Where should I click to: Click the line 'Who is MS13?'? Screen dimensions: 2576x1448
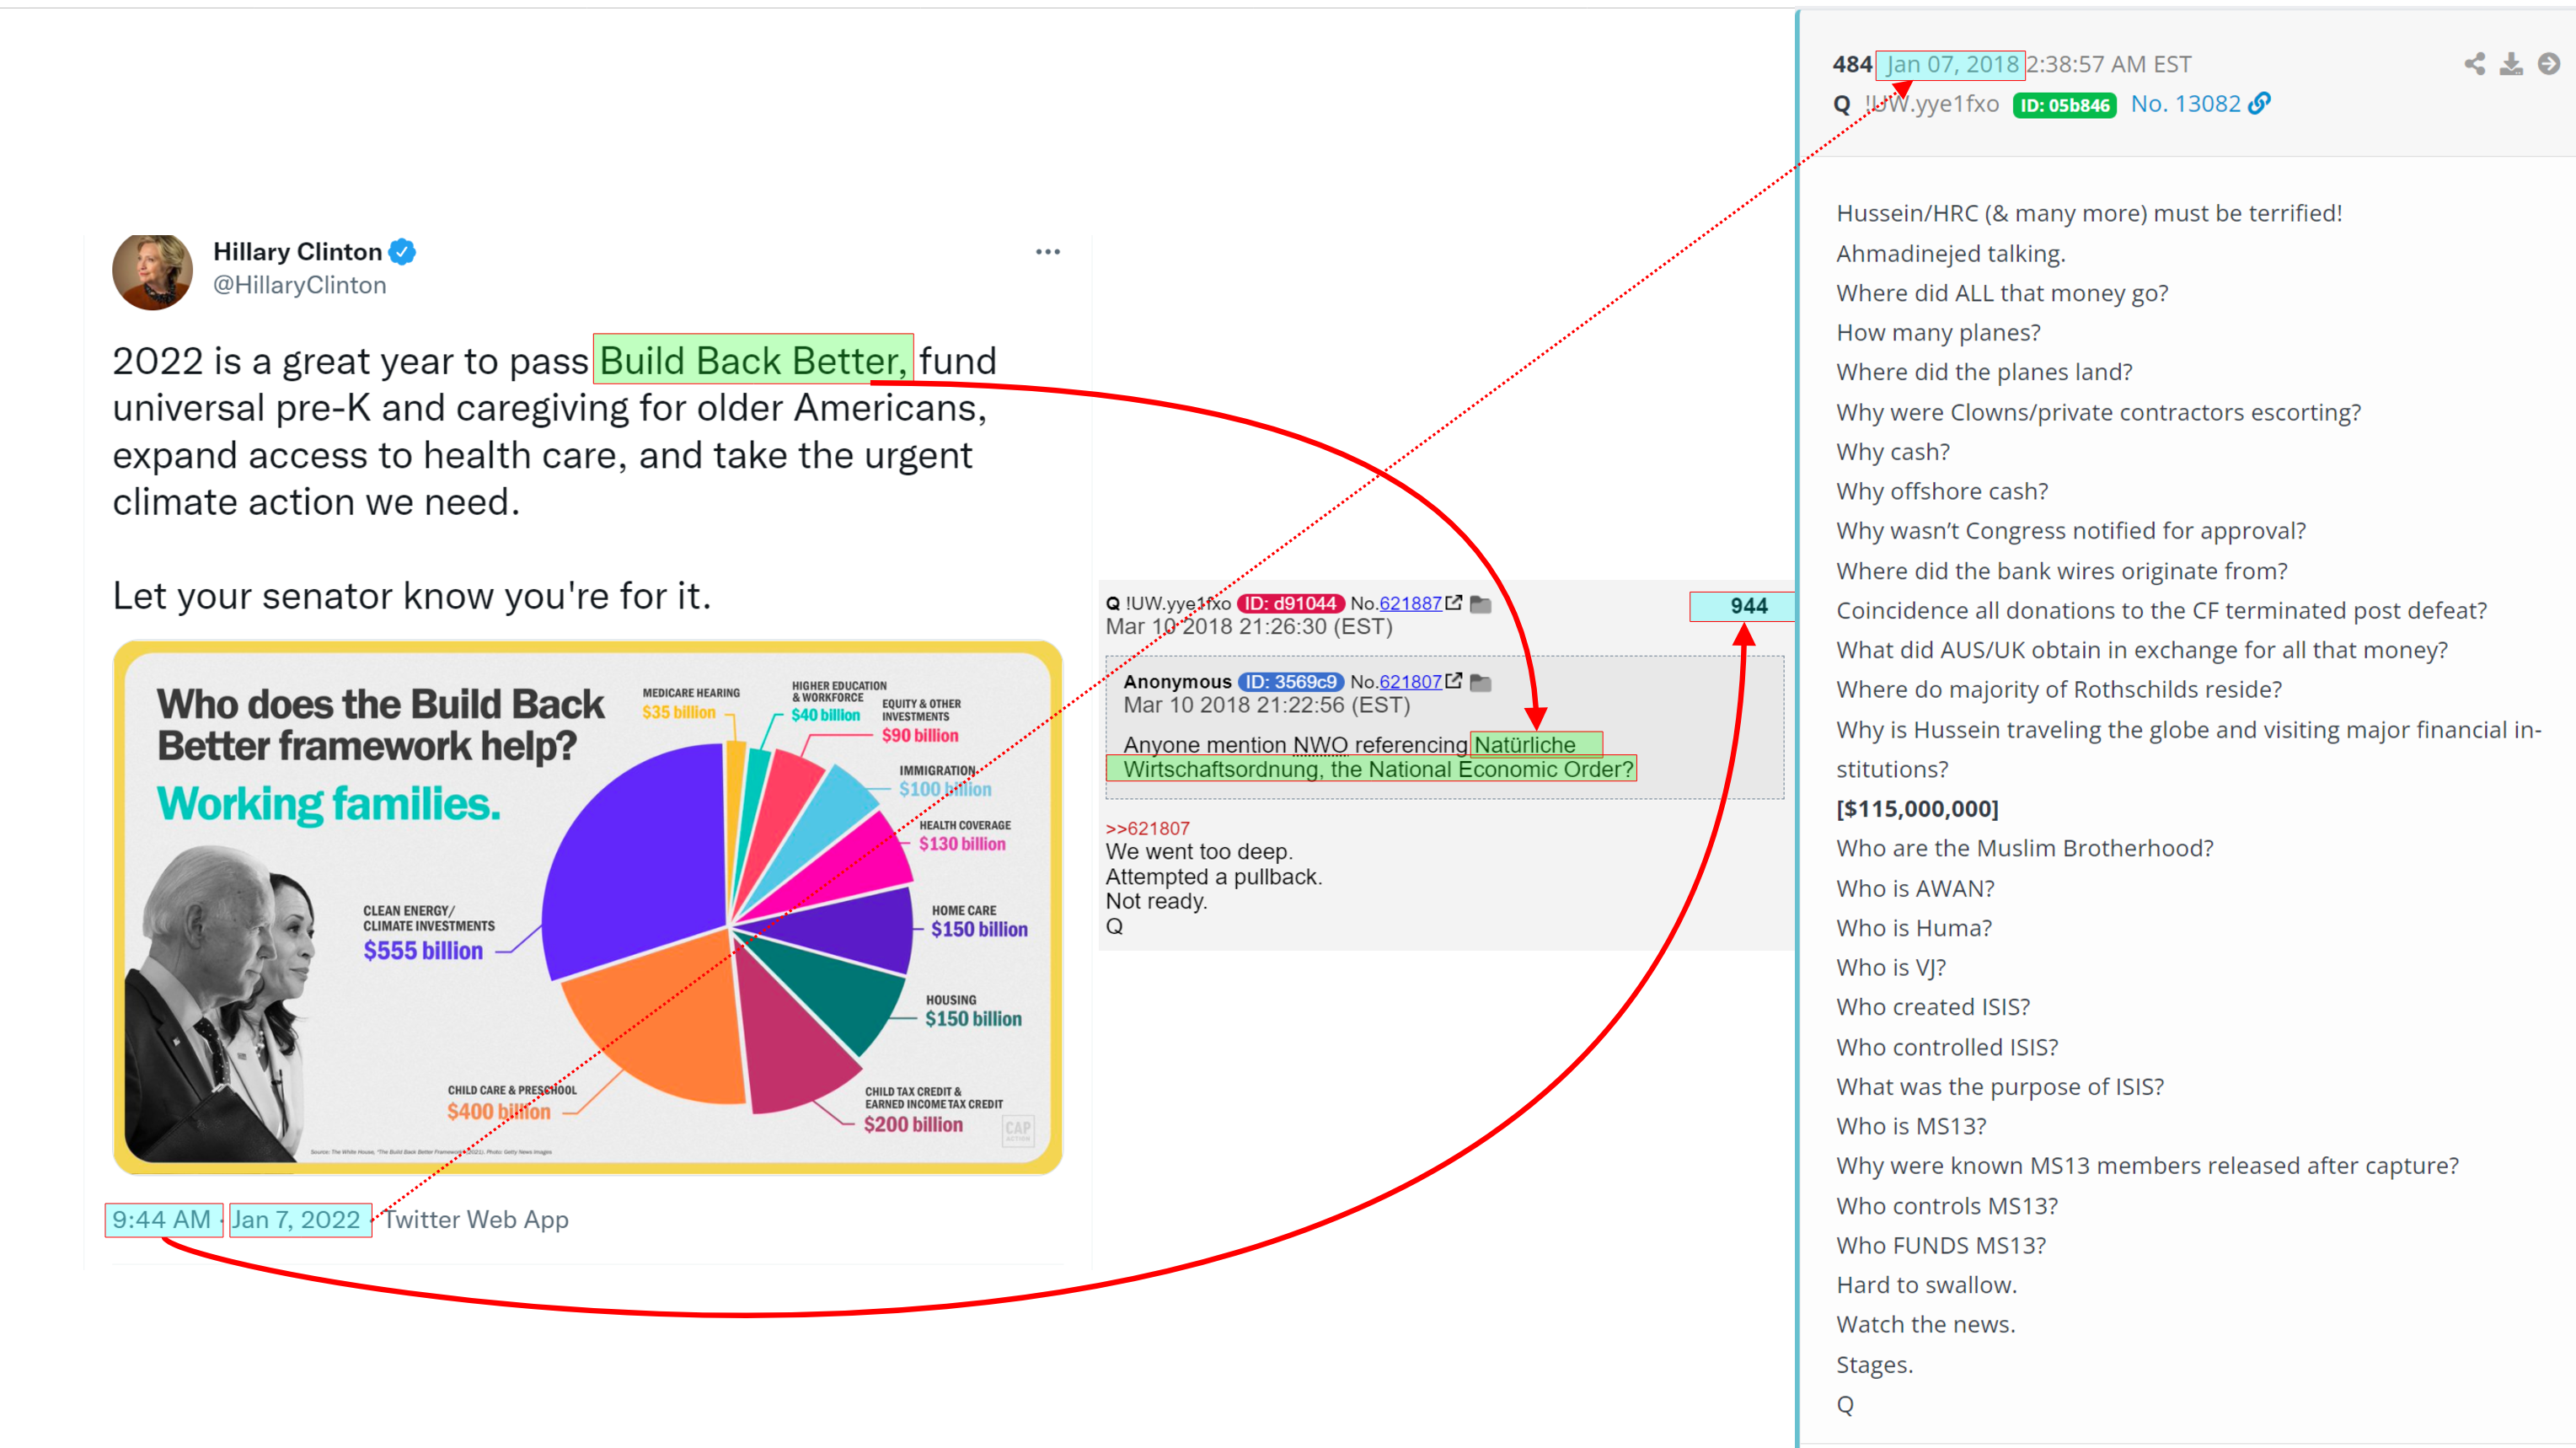point(1911,1126)
